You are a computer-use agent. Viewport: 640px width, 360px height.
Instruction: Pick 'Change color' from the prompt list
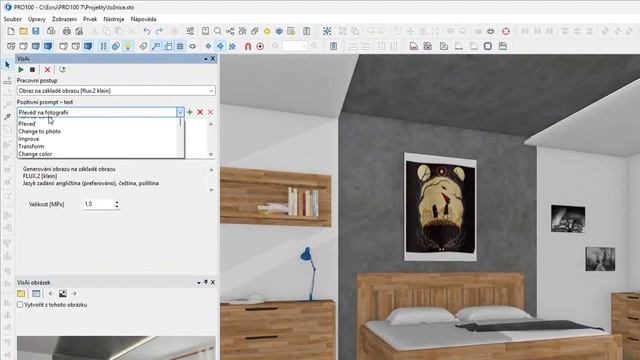(x=35, y=154)
